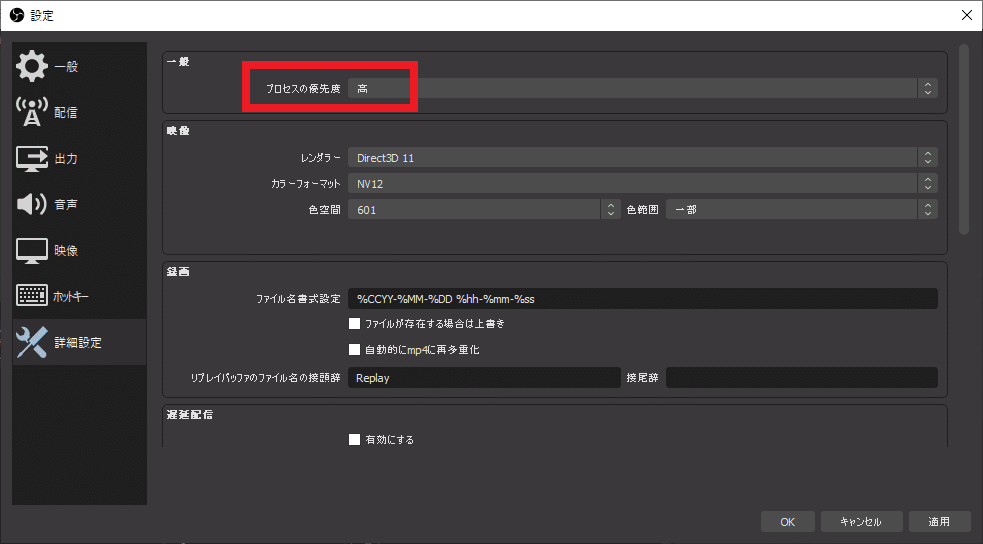Select the ホットキー sidebar label
Image resolution: width=983 pixels, height=544 pixels.
click(x=71, y=296)
